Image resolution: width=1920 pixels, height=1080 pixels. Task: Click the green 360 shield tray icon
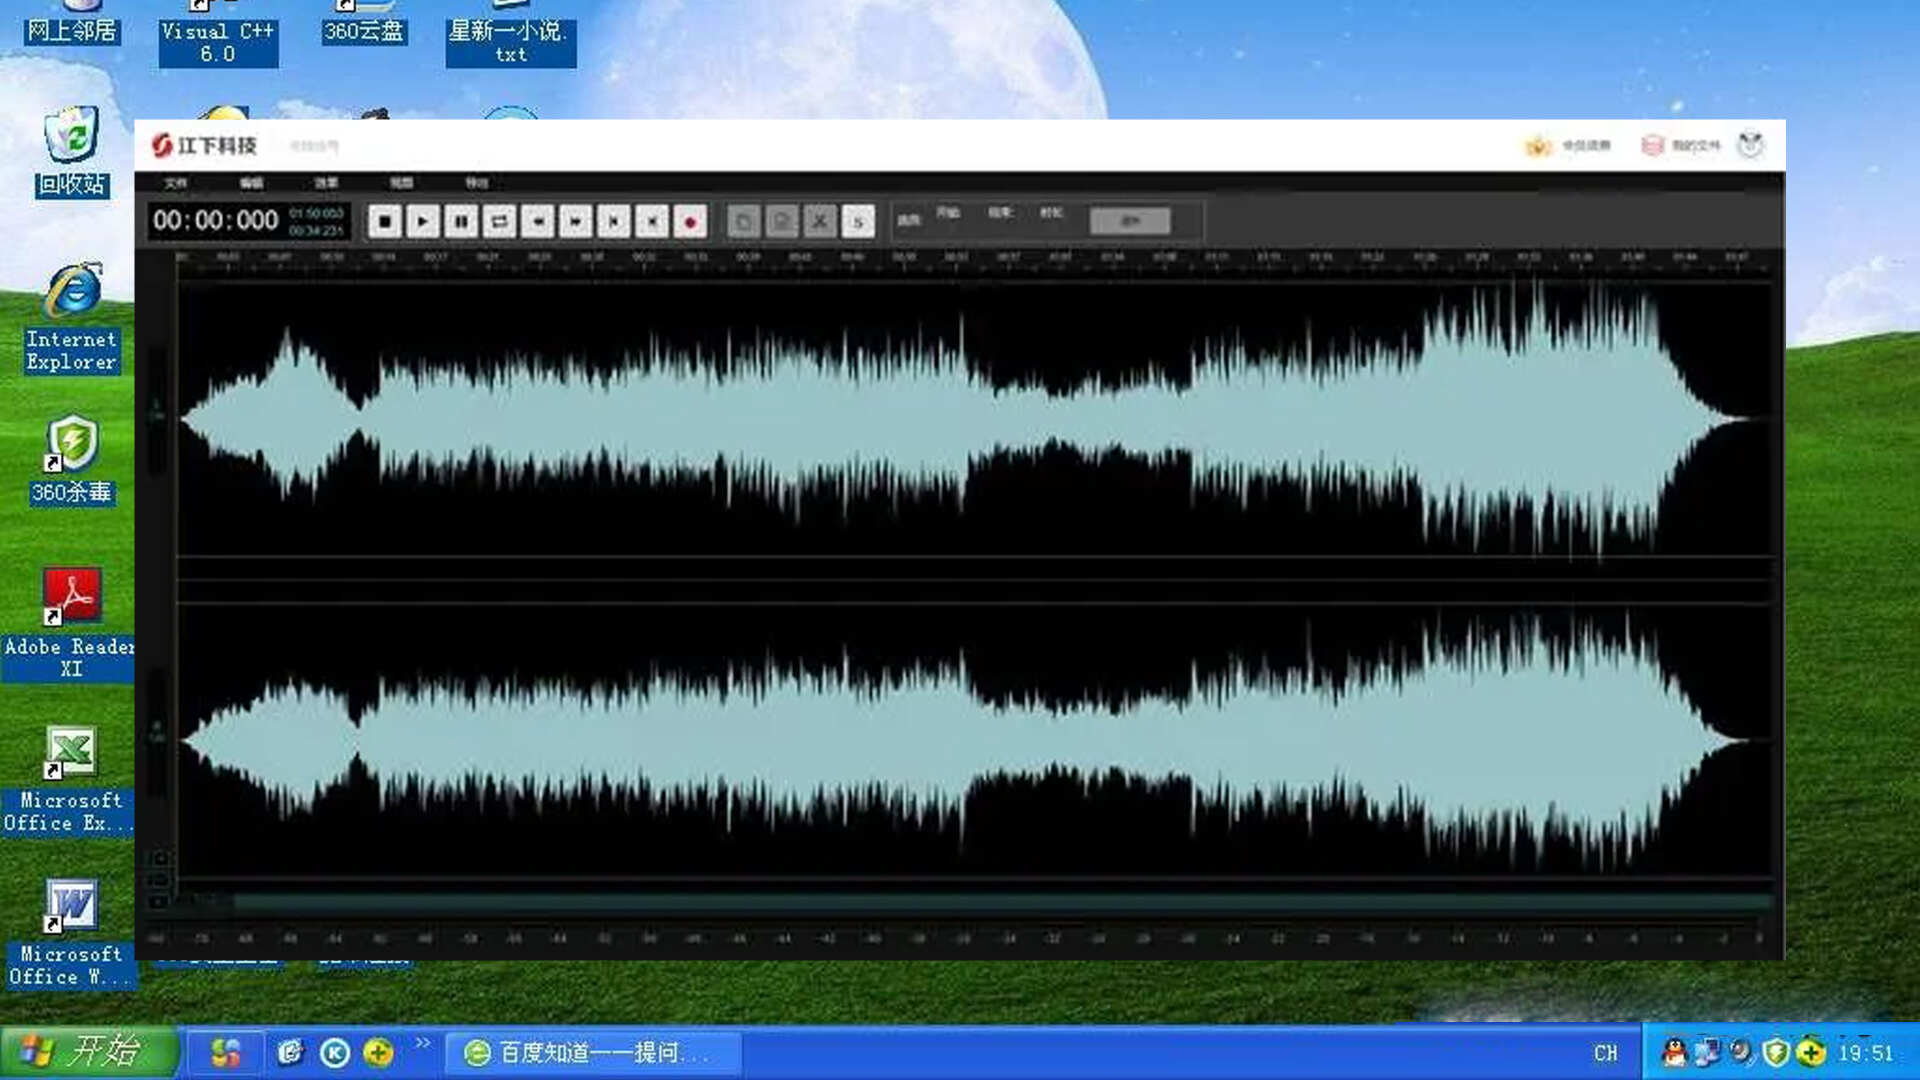coord(1776,1052)
